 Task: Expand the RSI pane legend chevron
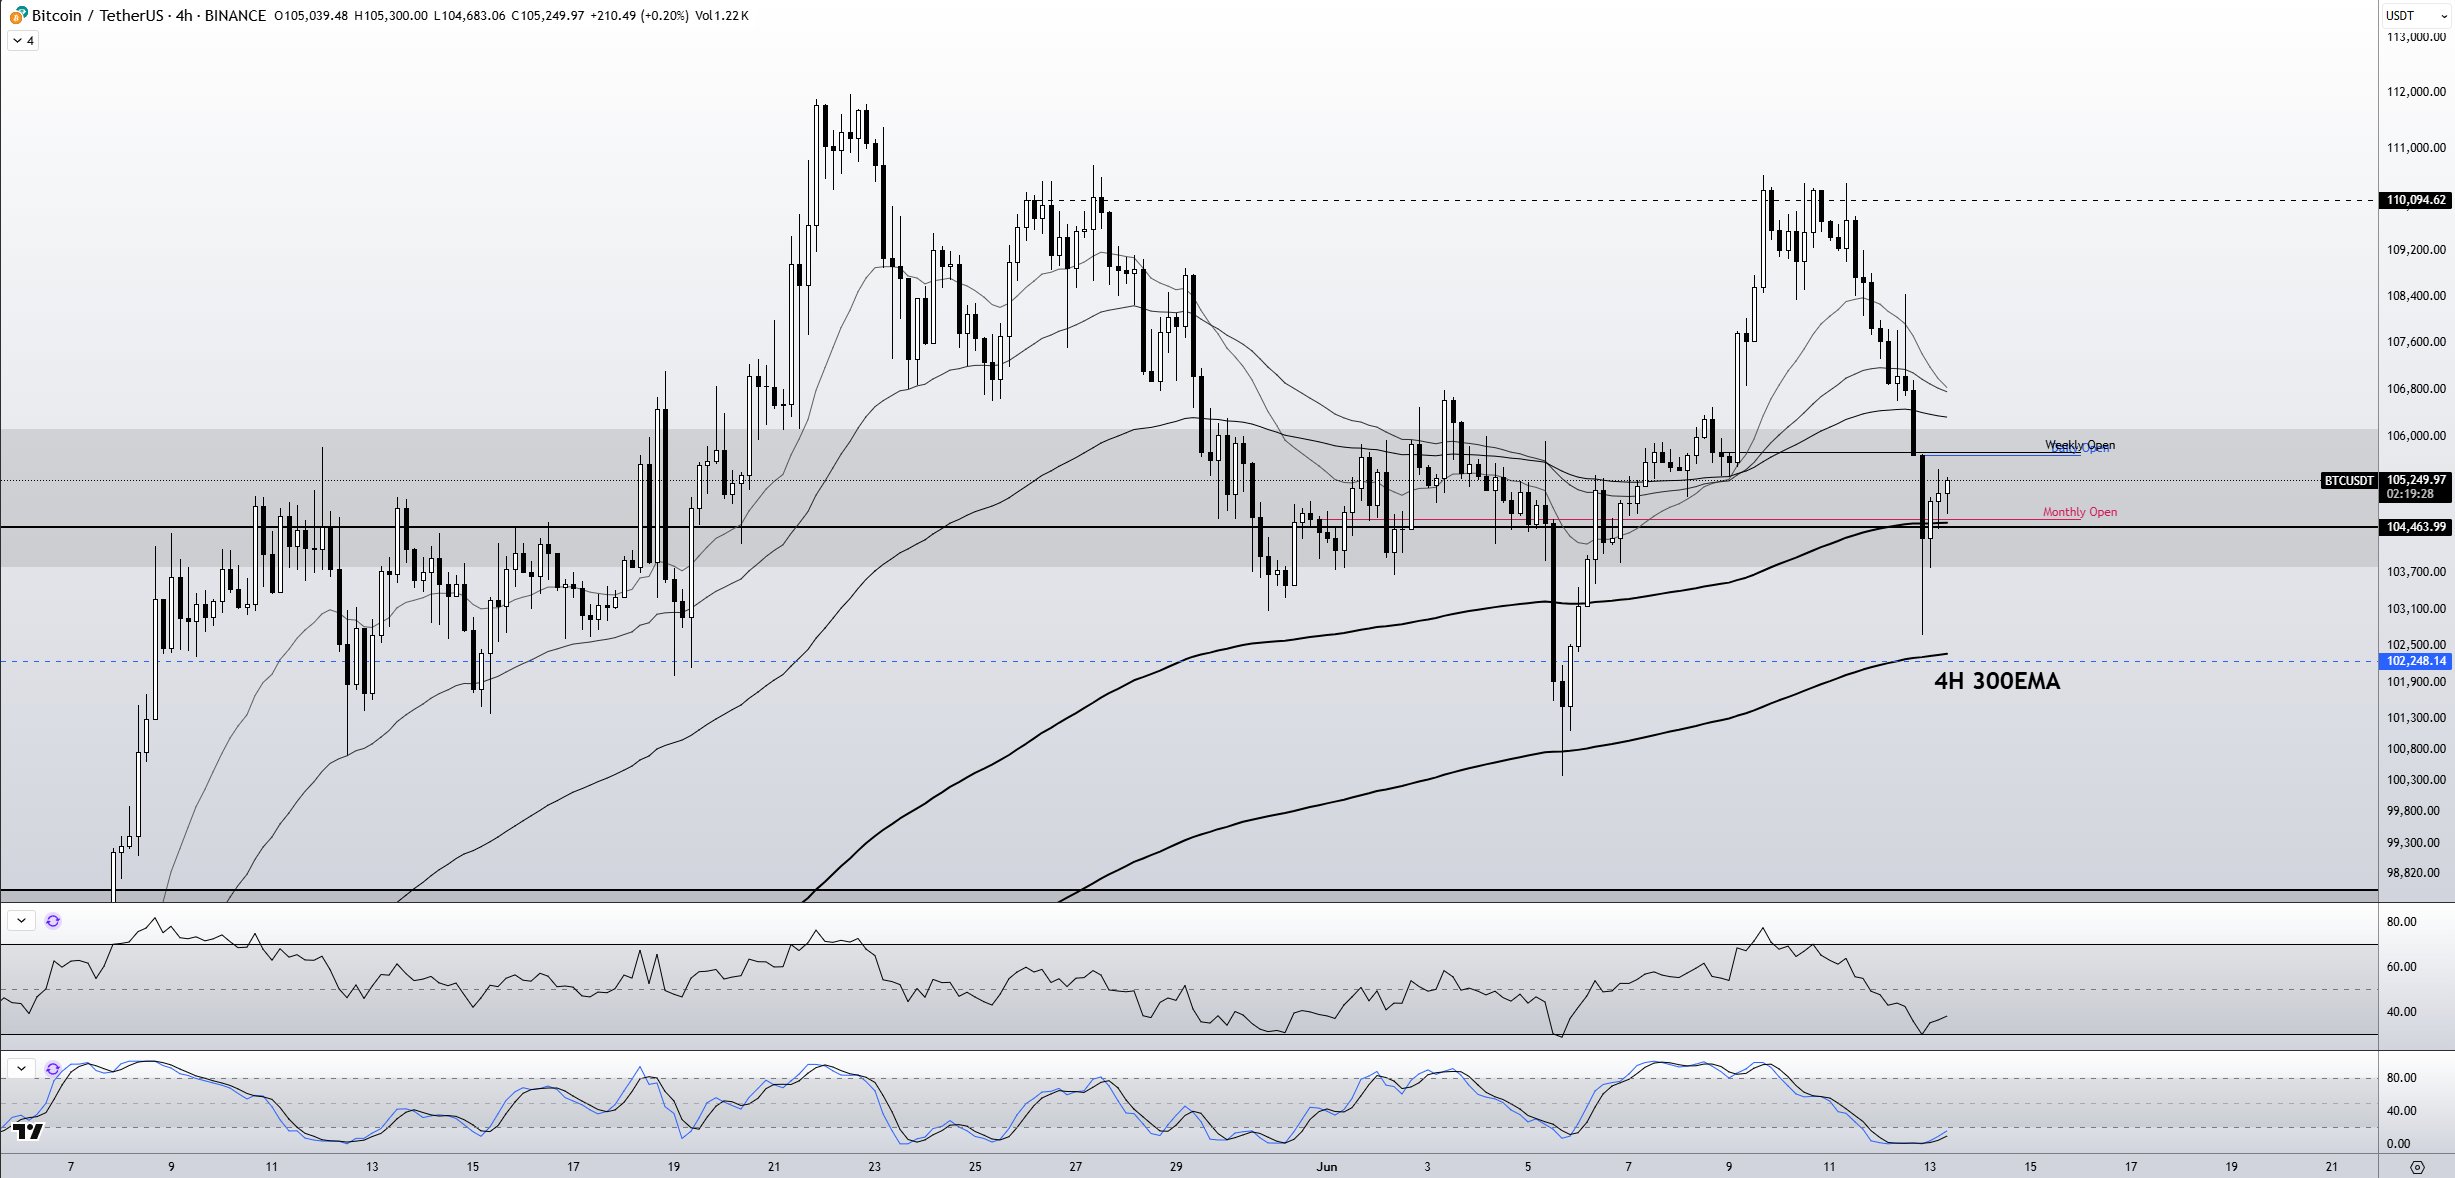[x=21, y=921]
